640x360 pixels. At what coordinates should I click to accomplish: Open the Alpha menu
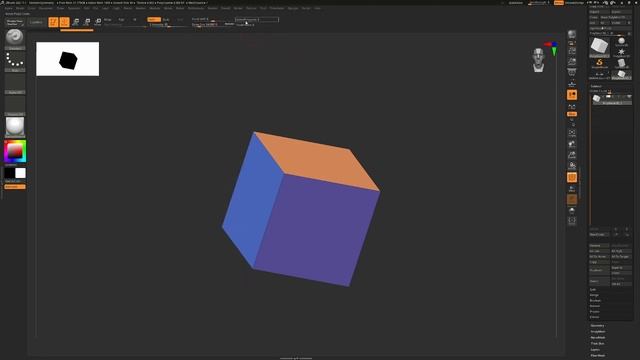(x=8, y=8)
